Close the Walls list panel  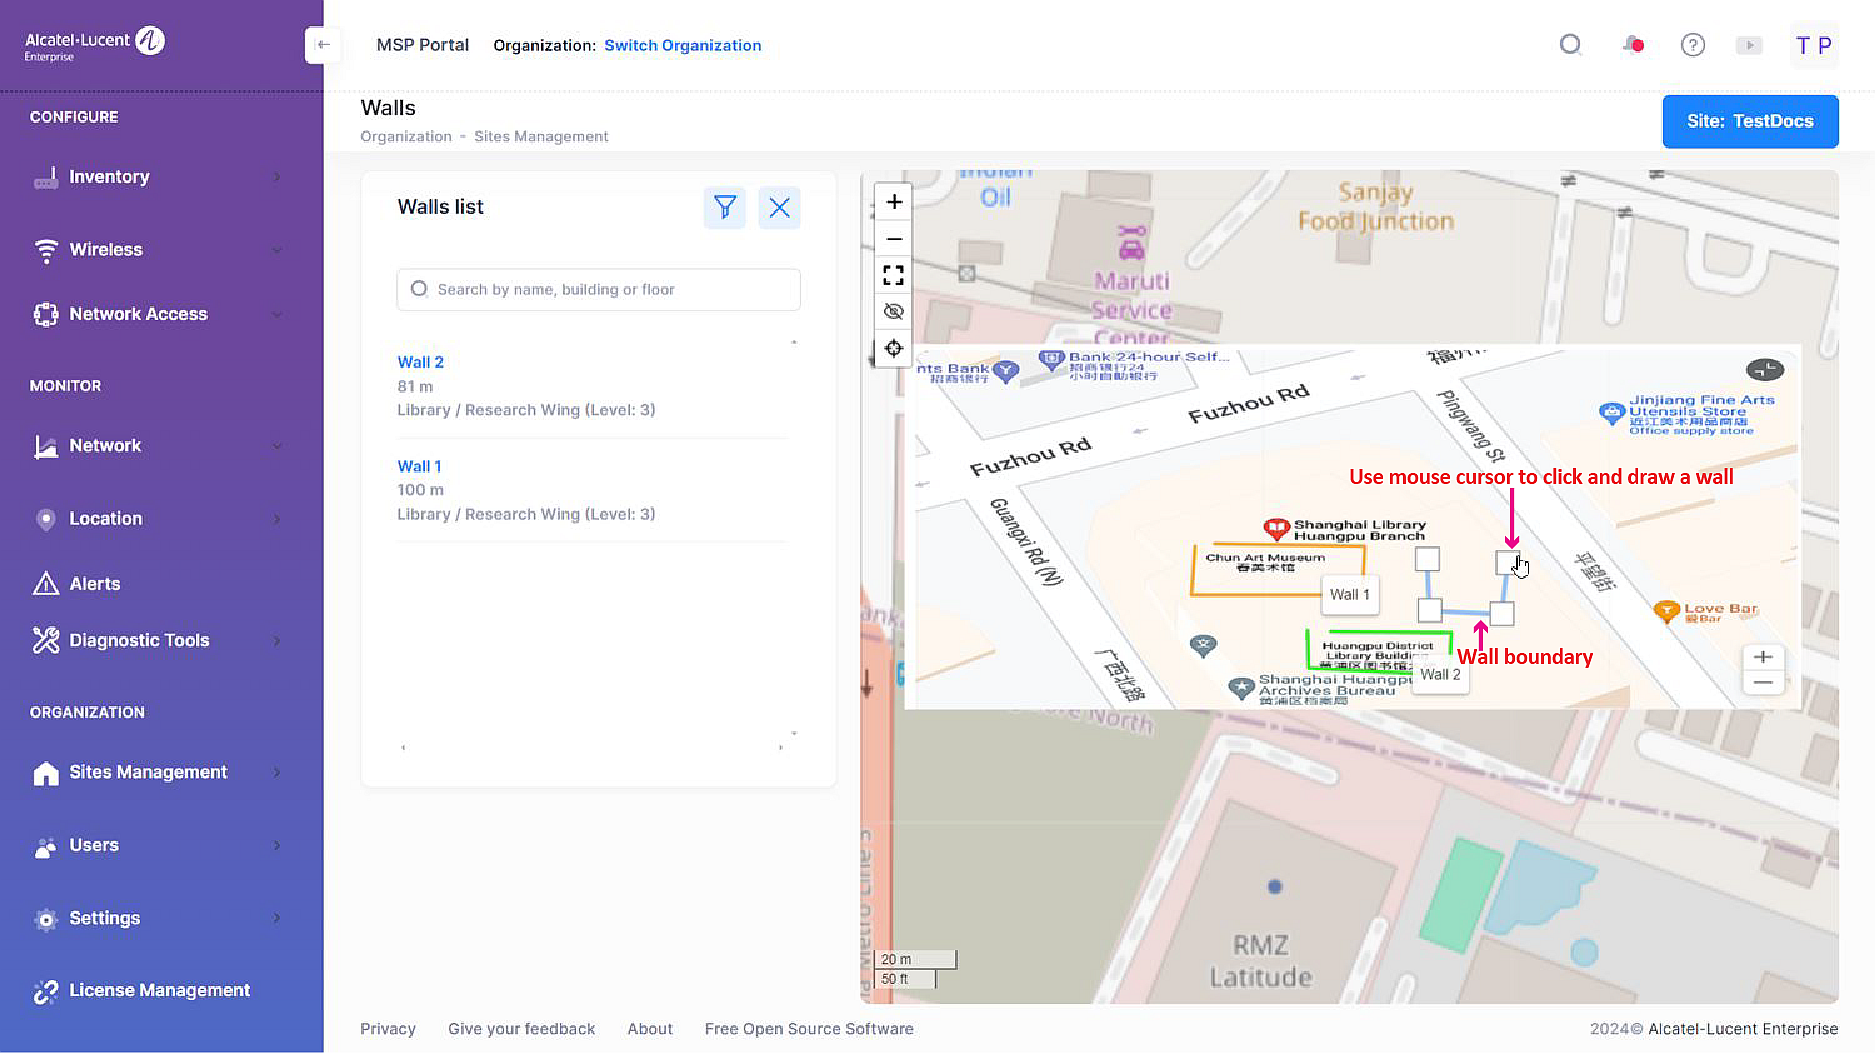(779, 208)
